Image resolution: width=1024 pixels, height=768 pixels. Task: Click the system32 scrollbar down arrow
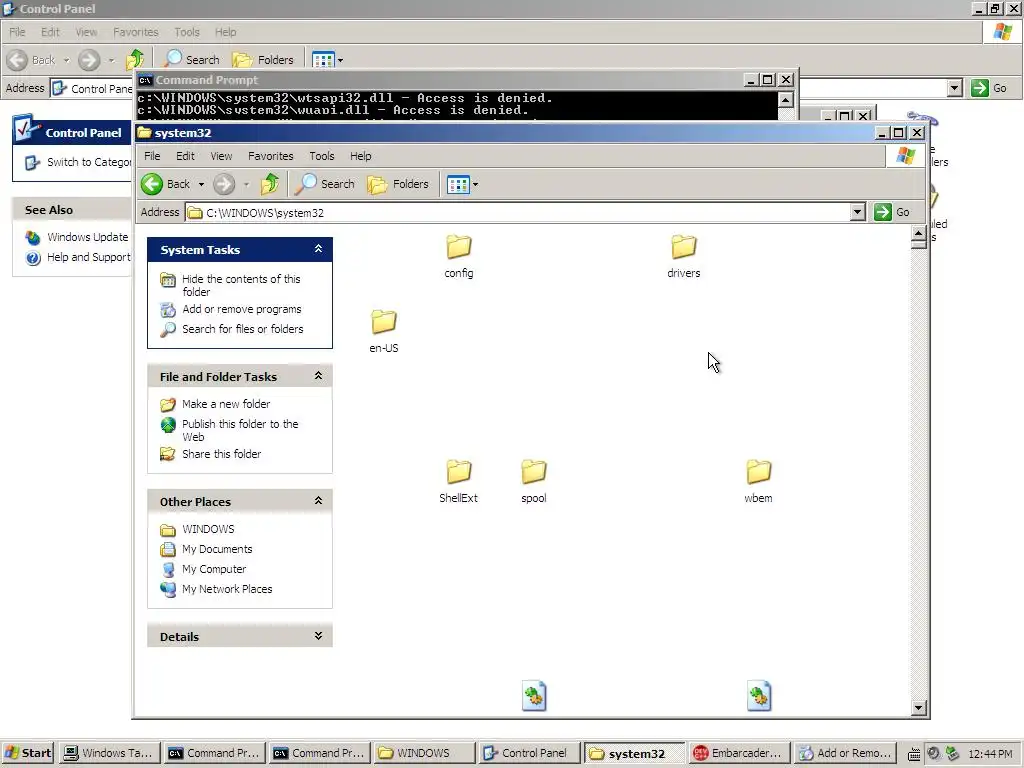click(919, 708)
